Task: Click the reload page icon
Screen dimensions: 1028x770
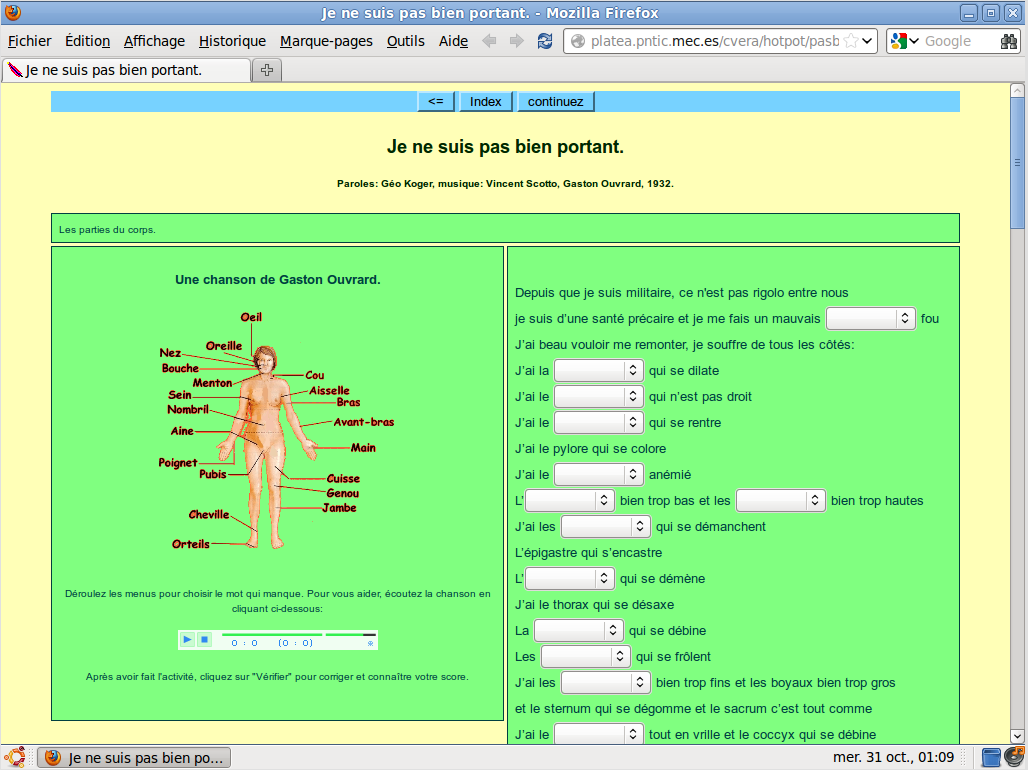Action: tap(544, 41)
